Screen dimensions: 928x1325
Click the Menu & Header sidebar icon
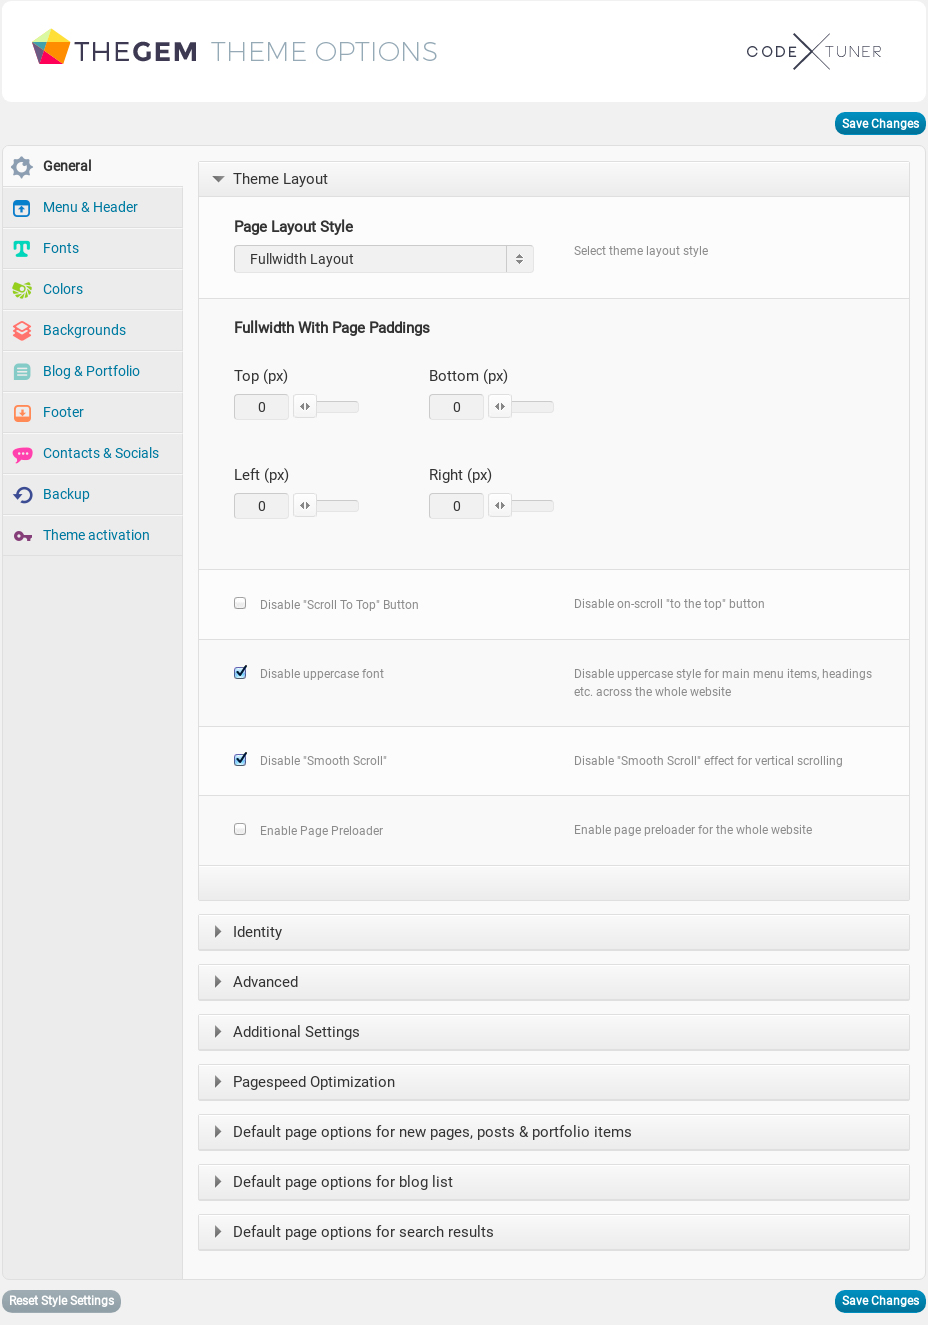[x=22, y=208]
